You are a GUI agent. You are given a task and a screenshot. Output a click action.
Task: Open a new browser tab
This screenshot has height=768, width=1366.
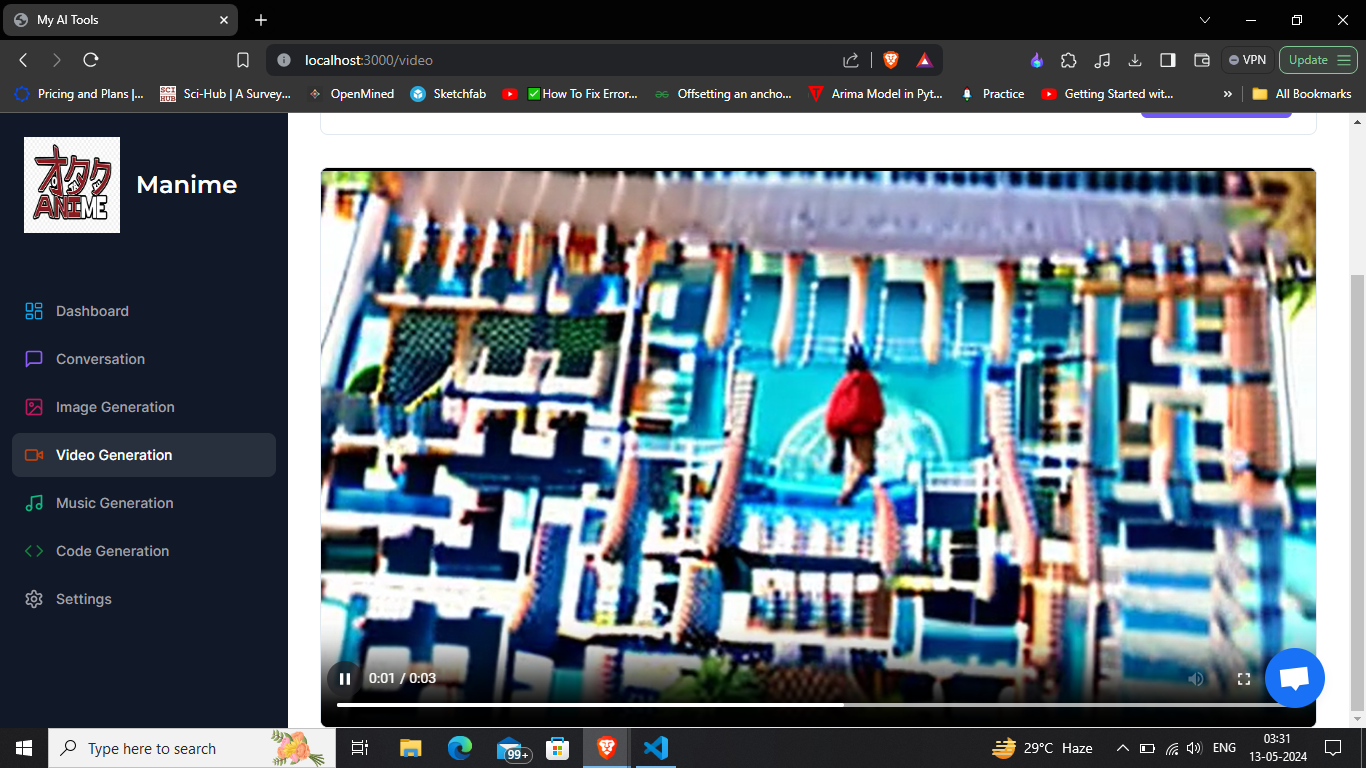[261, 20]
